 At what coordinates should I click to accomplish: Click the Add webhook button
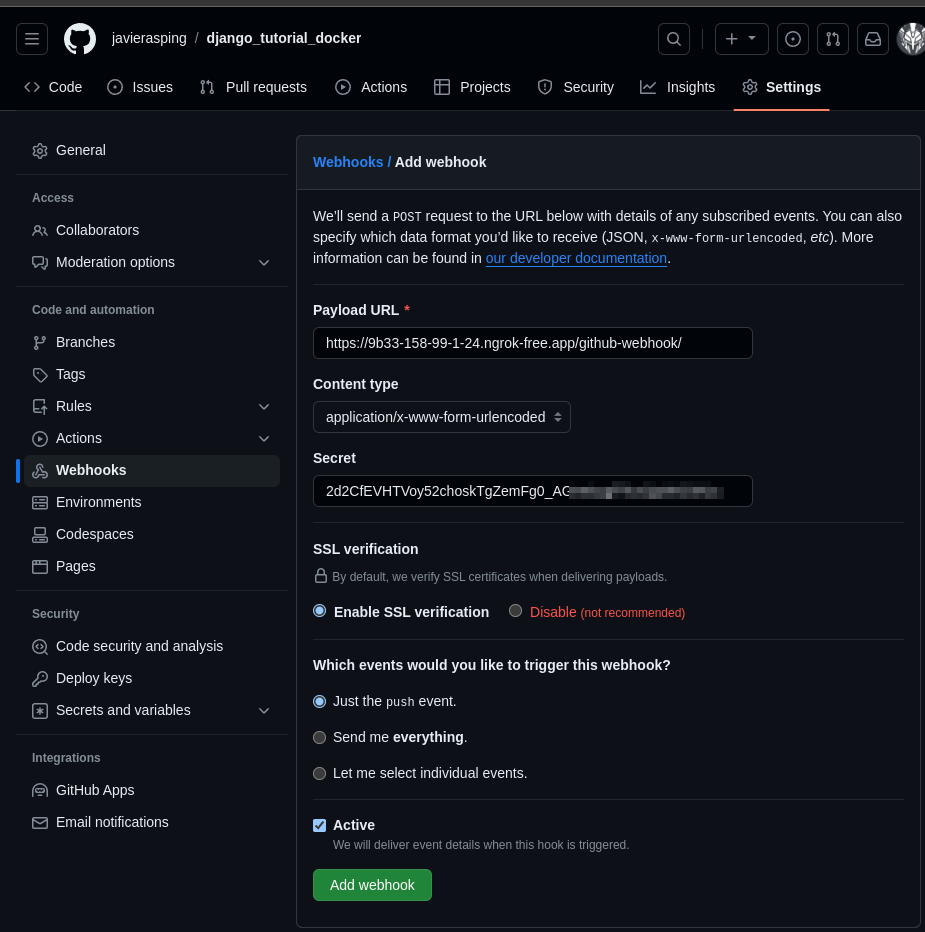(x=372, y=885)
